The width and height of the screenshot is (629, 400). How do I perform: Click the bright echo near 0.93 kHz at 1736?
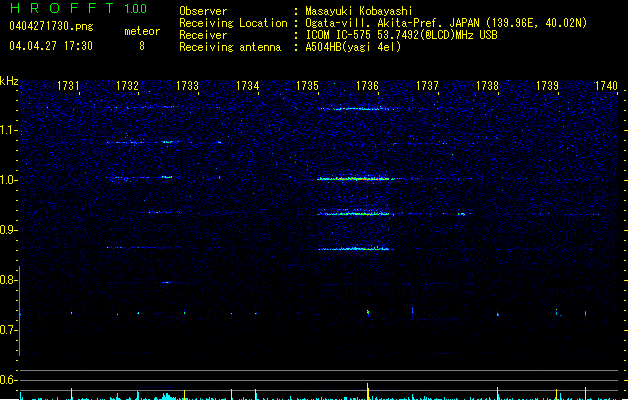[x=354, y=214]
